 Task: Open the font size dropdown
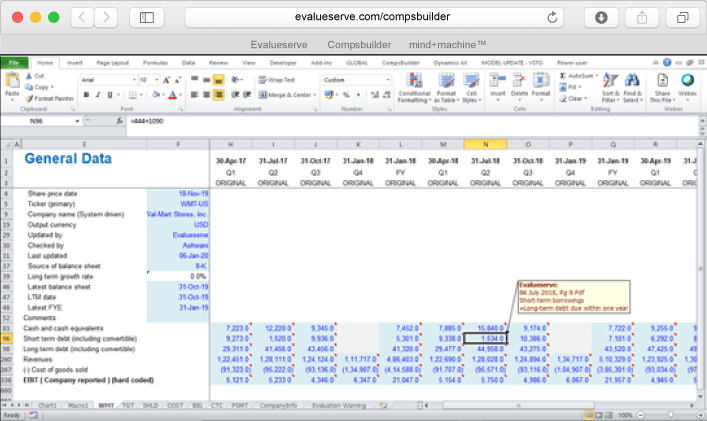pyautogui.click(x=156, y=80)
